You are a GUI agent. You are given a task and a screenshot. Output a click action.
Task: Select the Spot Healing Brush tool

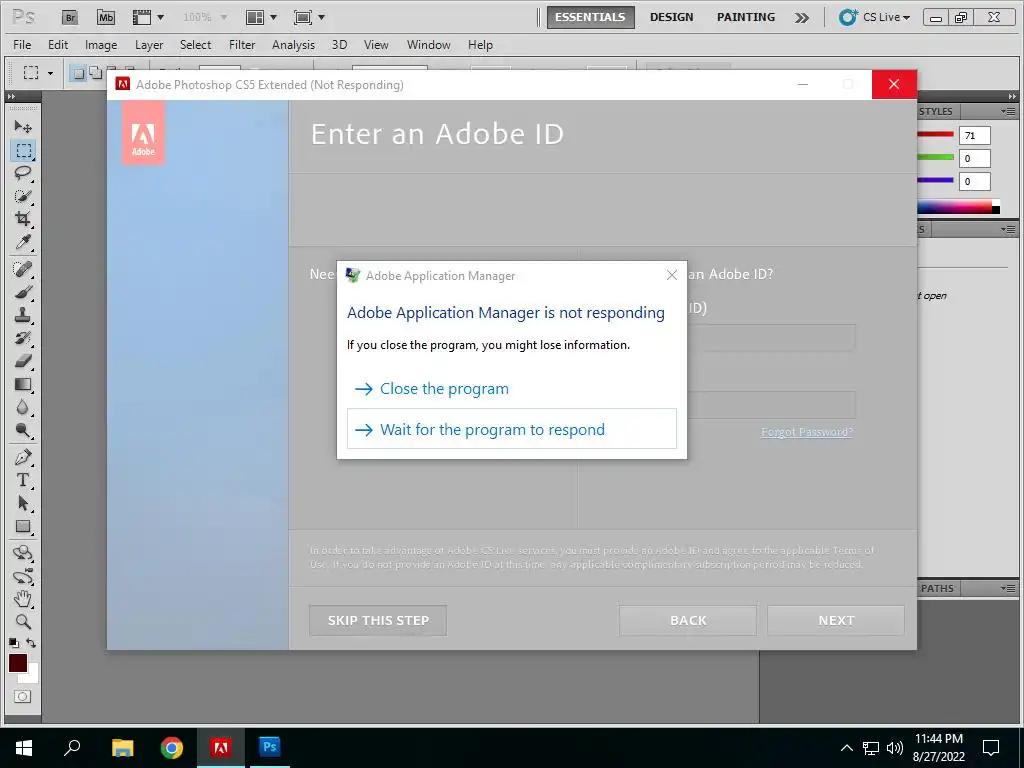pyautogui.click(x=23, y=268)
